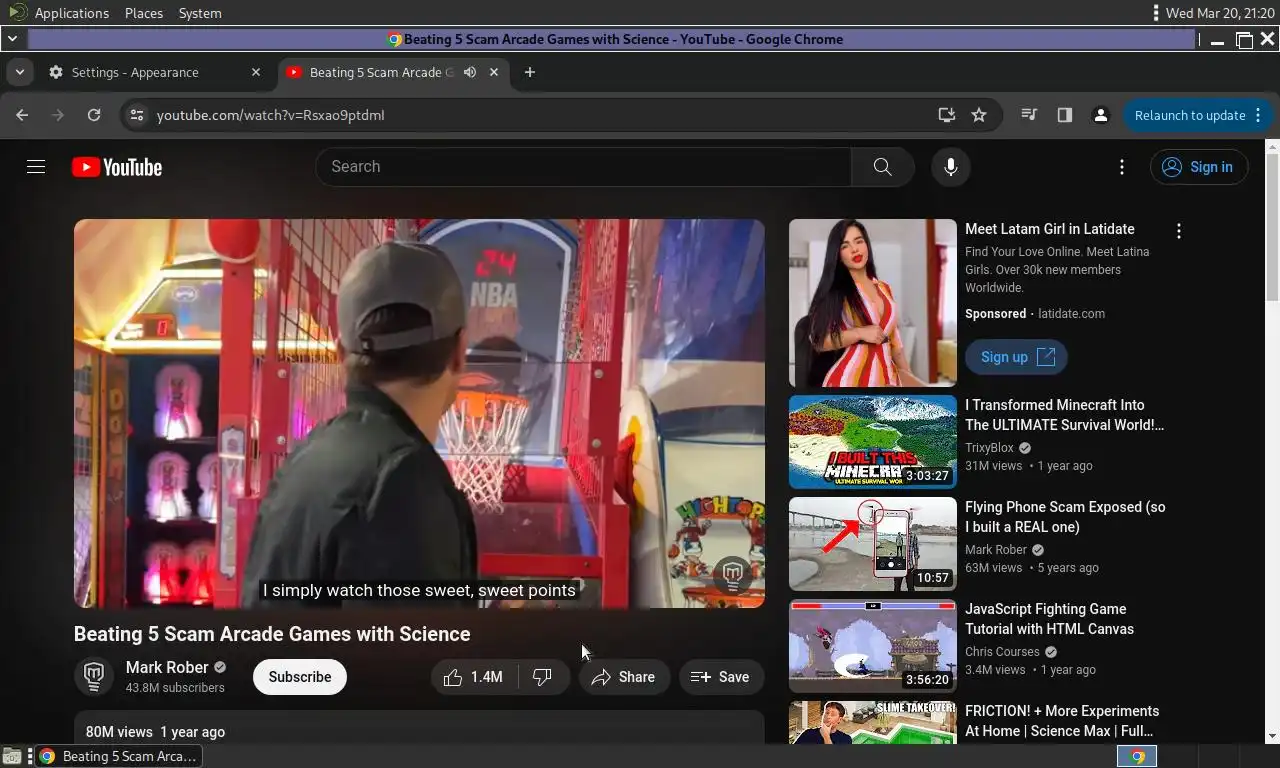Click show desktop icon in taskbar
Image resolution: width=1280 pixels, height=768 pixels.
(11, 756)
